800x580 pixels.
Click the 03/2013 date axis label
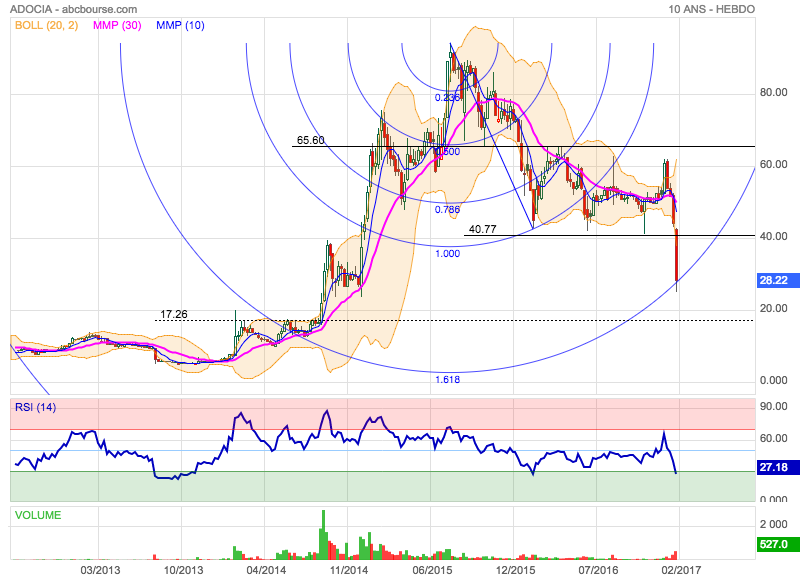[x=100, y=570]
